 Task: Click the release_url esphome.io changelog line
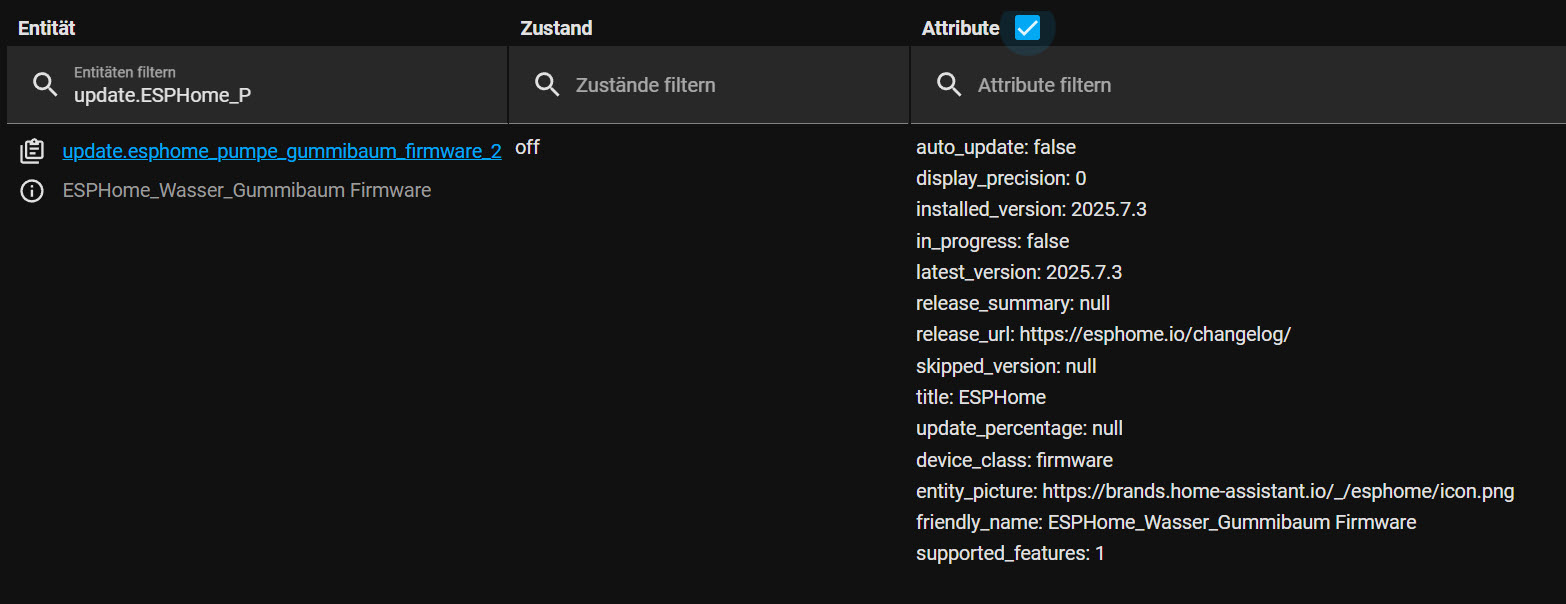coord(1103,334)
